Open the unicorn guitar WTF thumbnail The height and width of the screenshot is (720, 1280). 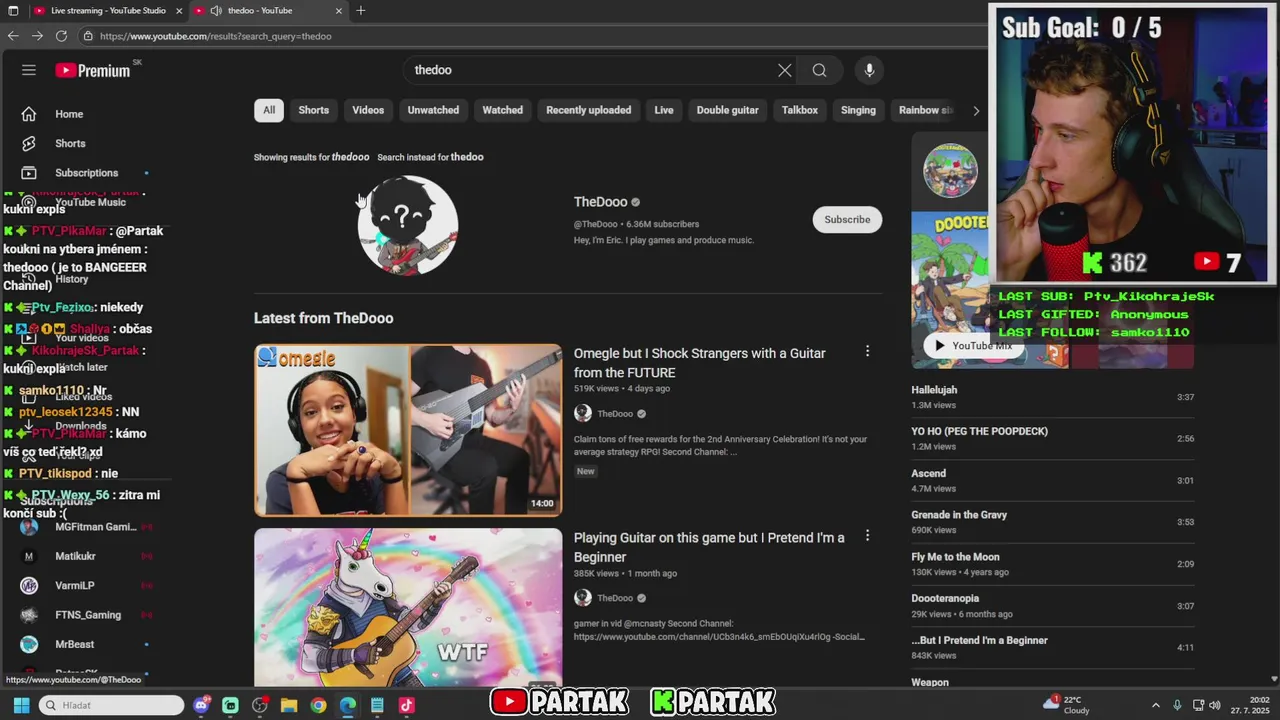408,607
